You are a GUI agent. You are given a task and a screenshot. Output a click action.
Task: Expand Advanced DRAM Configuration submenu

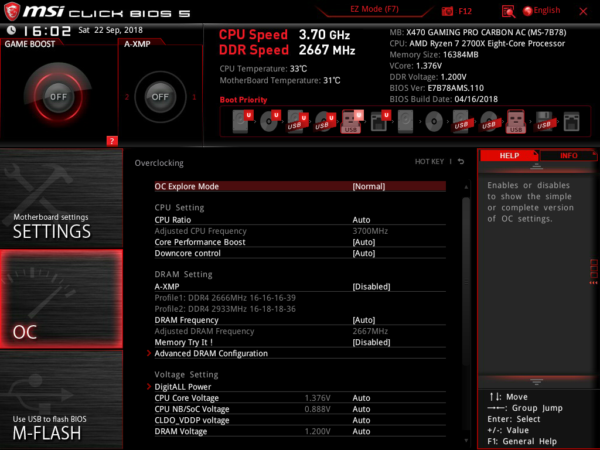(x=300, y=353)
